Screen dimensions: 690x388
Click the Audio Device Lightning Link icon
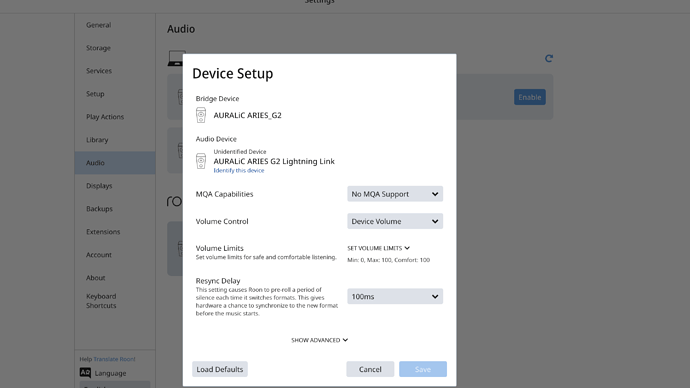201,161
